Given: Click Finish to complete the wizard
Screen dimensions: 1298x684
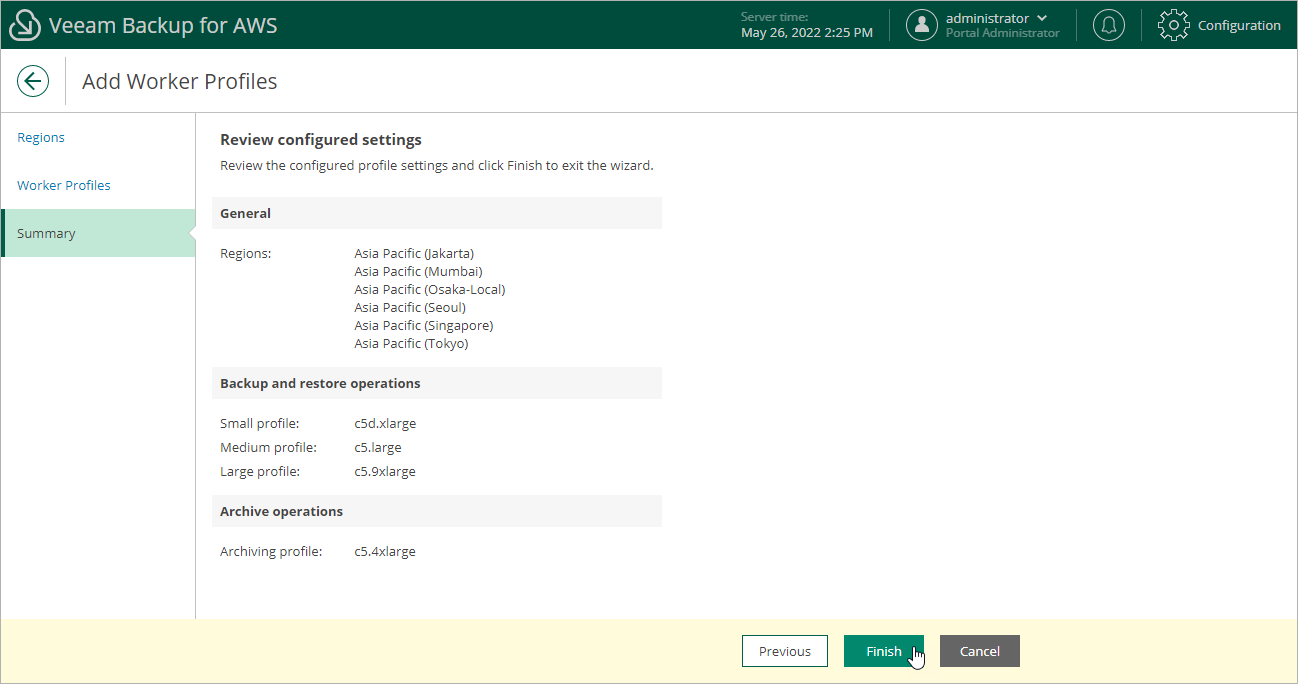Looking at the screenshot, I should tap(883, 651).
